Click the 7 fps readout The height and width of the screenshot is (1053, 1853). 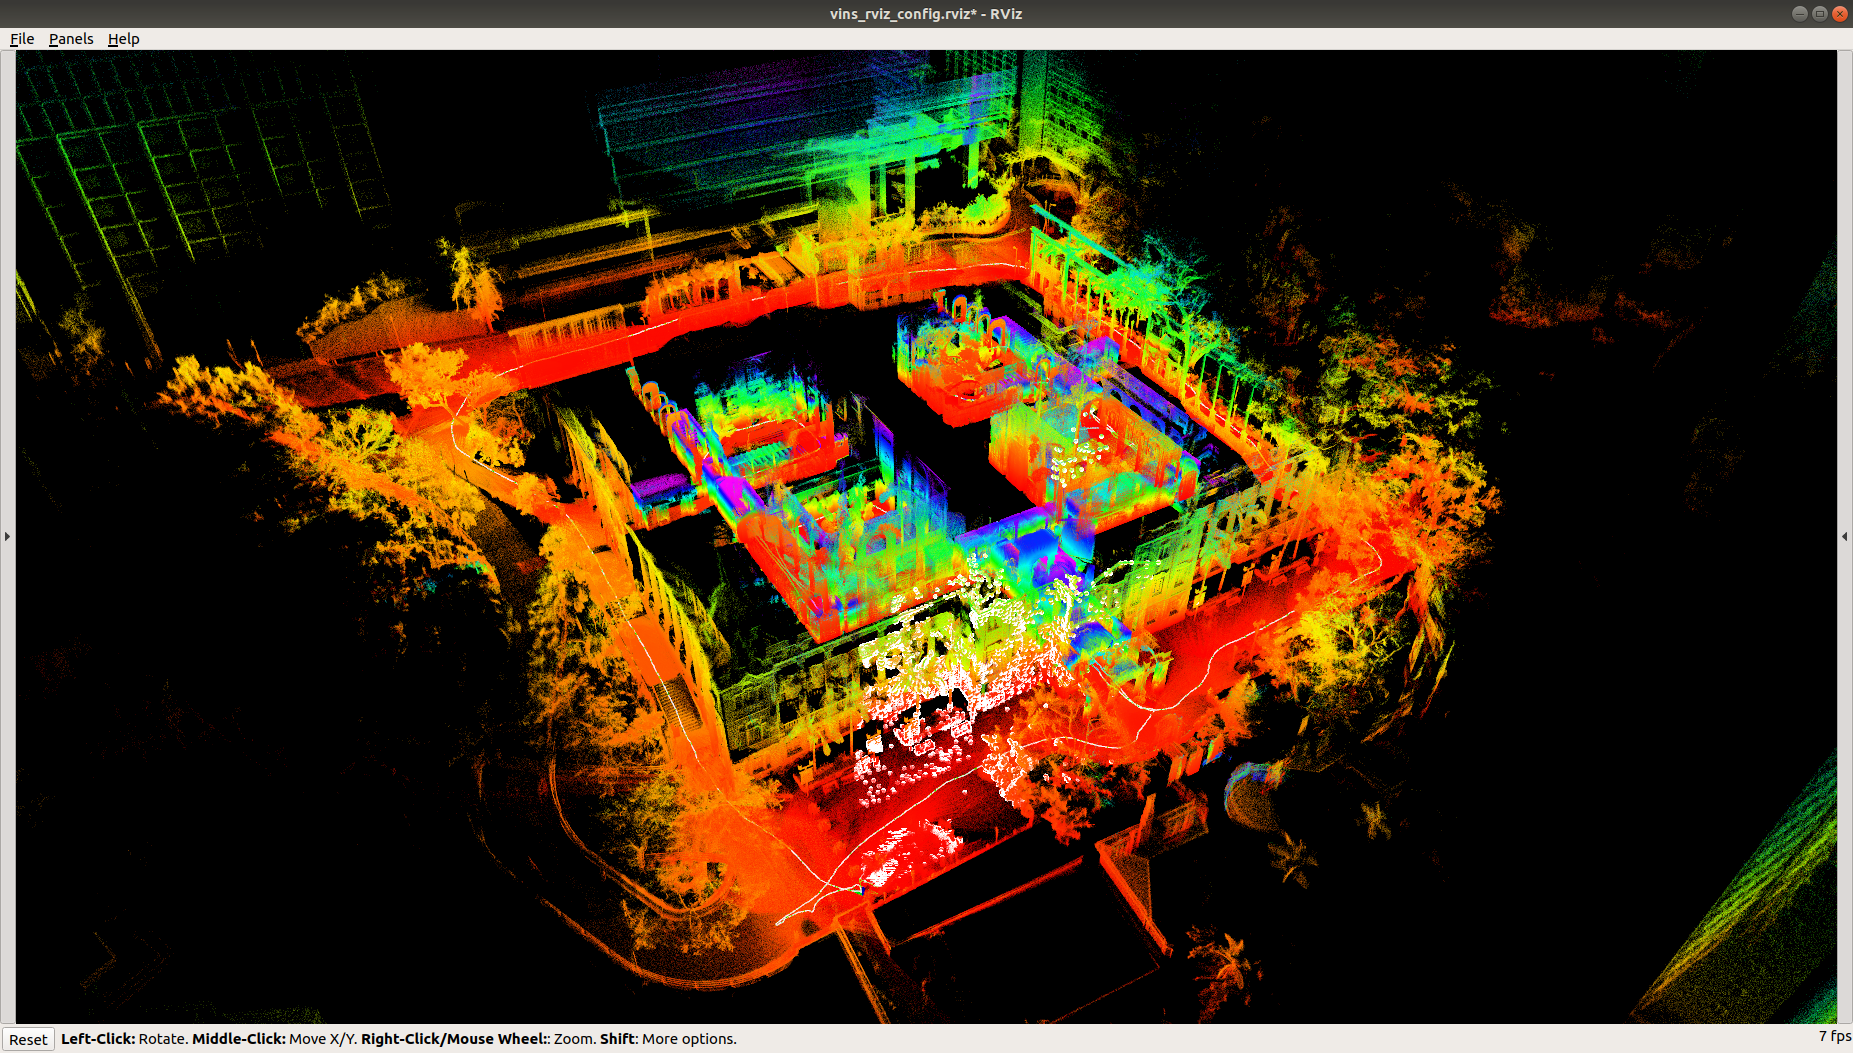1835,1036
